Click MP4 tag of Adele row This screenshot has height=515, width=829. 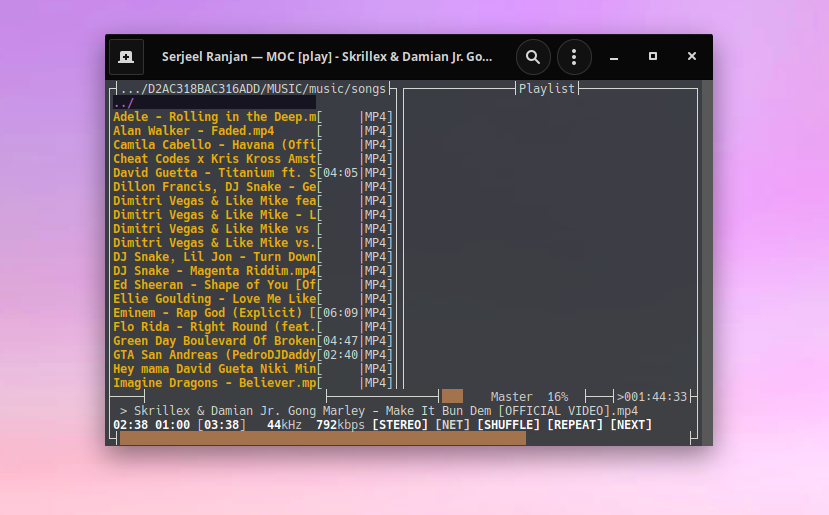tap(375, 117)
